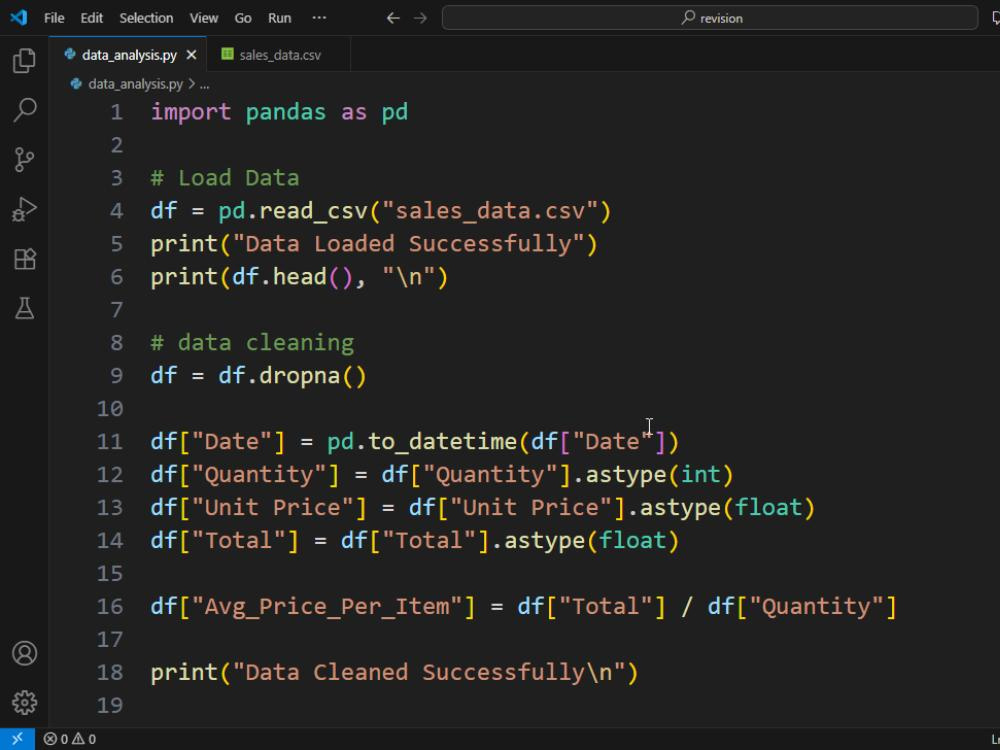Click the "Data Cleaned Successfully\n" string
Screen dimensions: 1000x750
[x=429, y=672]
